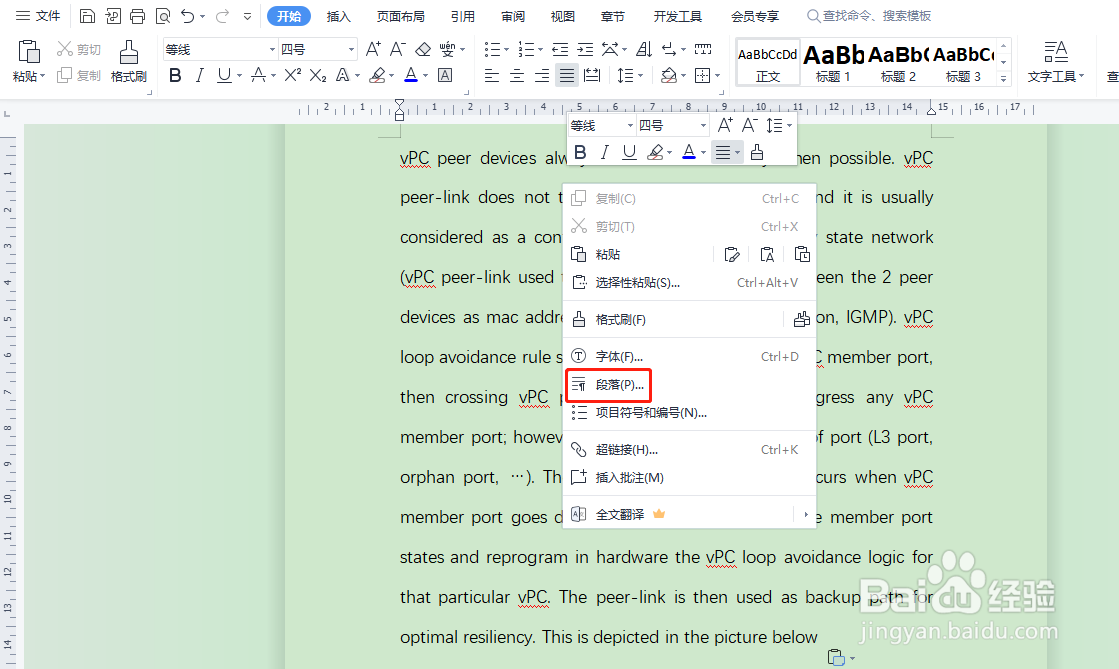Toggle justify alignment in ribbon
Screen dimensions: 1119x669
pyautogui.click(x=567, y=75)
